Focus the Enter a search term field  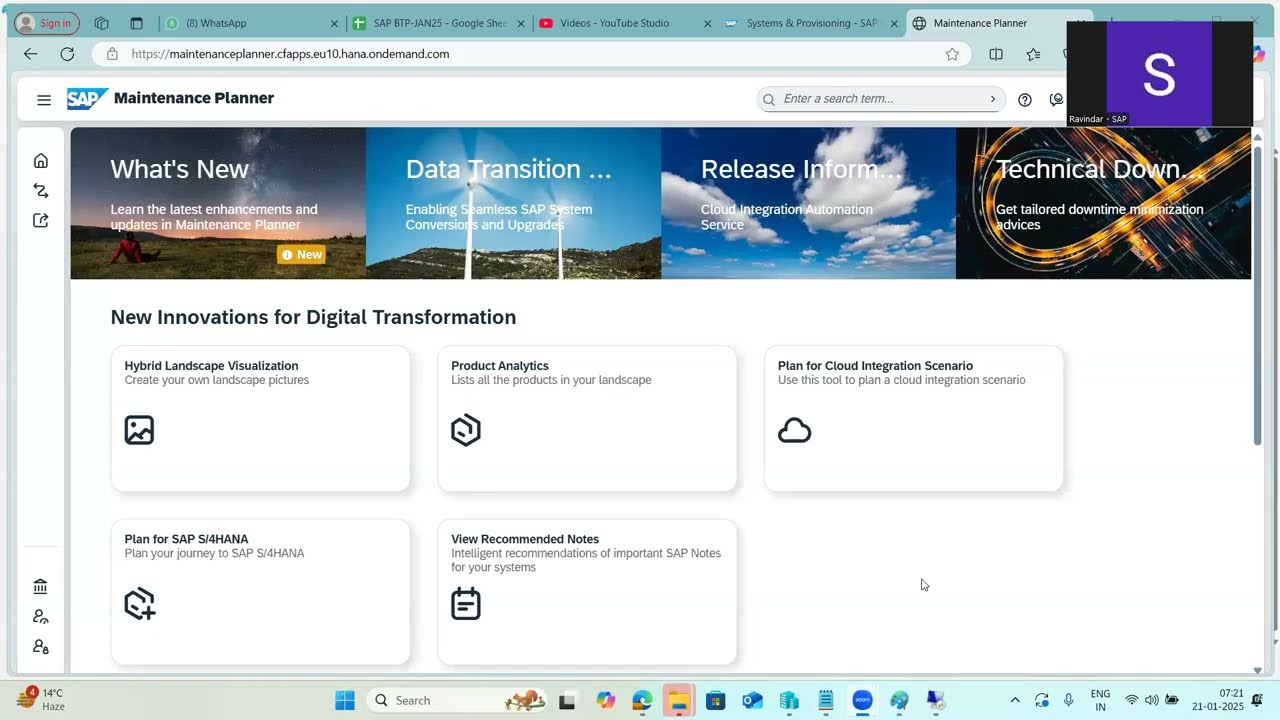pos(880,99)
